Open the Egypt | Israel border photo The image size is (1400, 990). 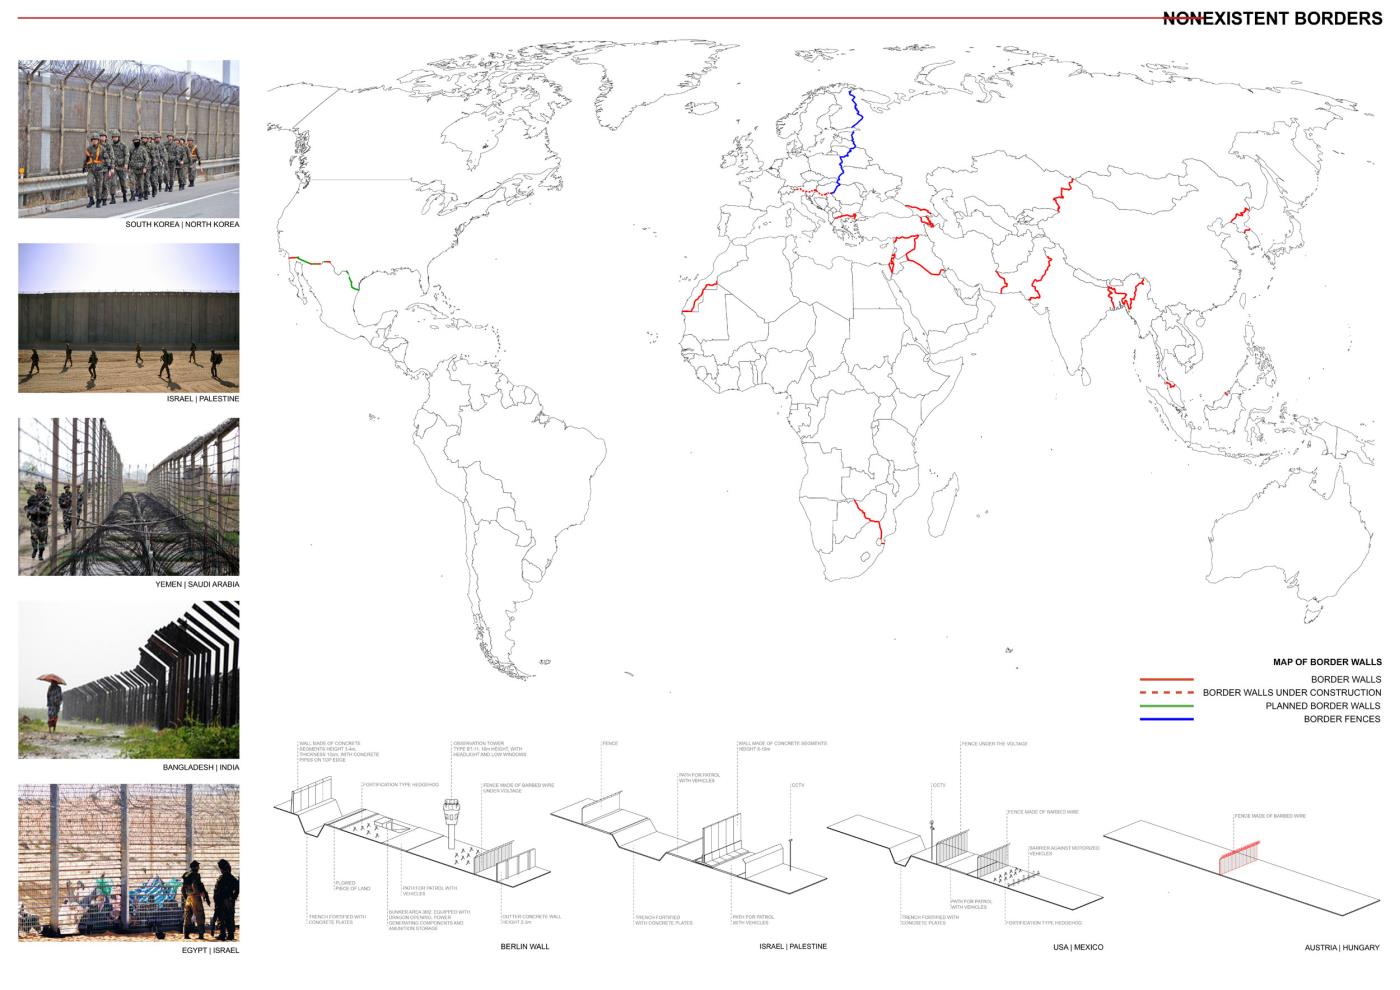click(128, 862)
